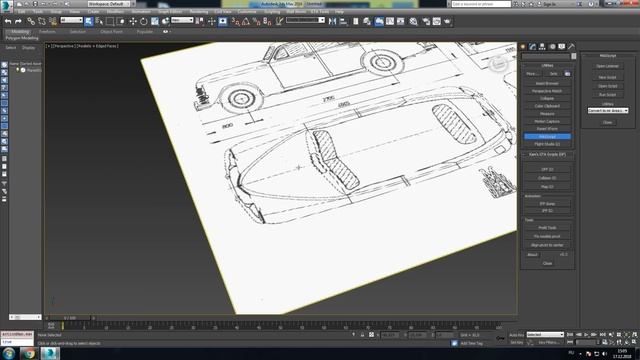
Task: Toggle Auto Key mode
Action: (x=517, y=335)
